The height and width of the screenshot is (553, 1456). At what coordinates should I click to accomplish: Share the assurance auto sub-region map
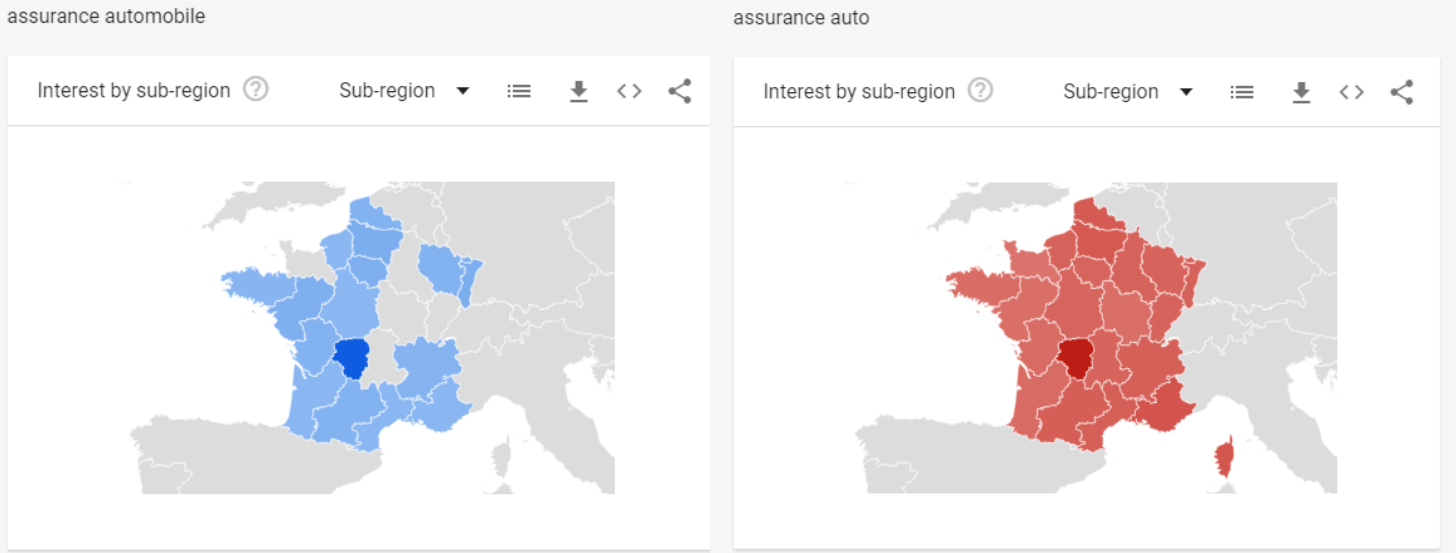coord(1402,92)
